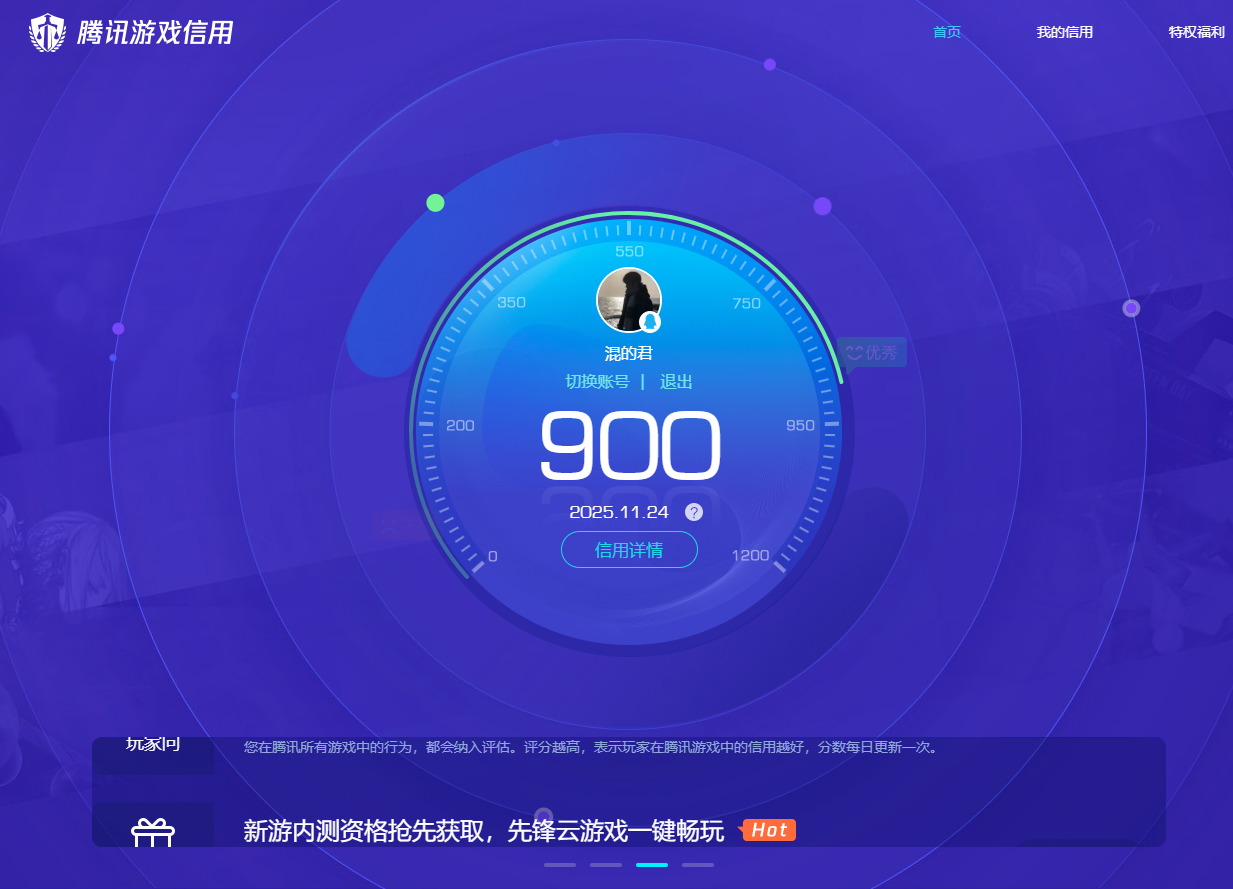
Task: Click the active cyan carousel indicator
Action: [x=652, y=864]
